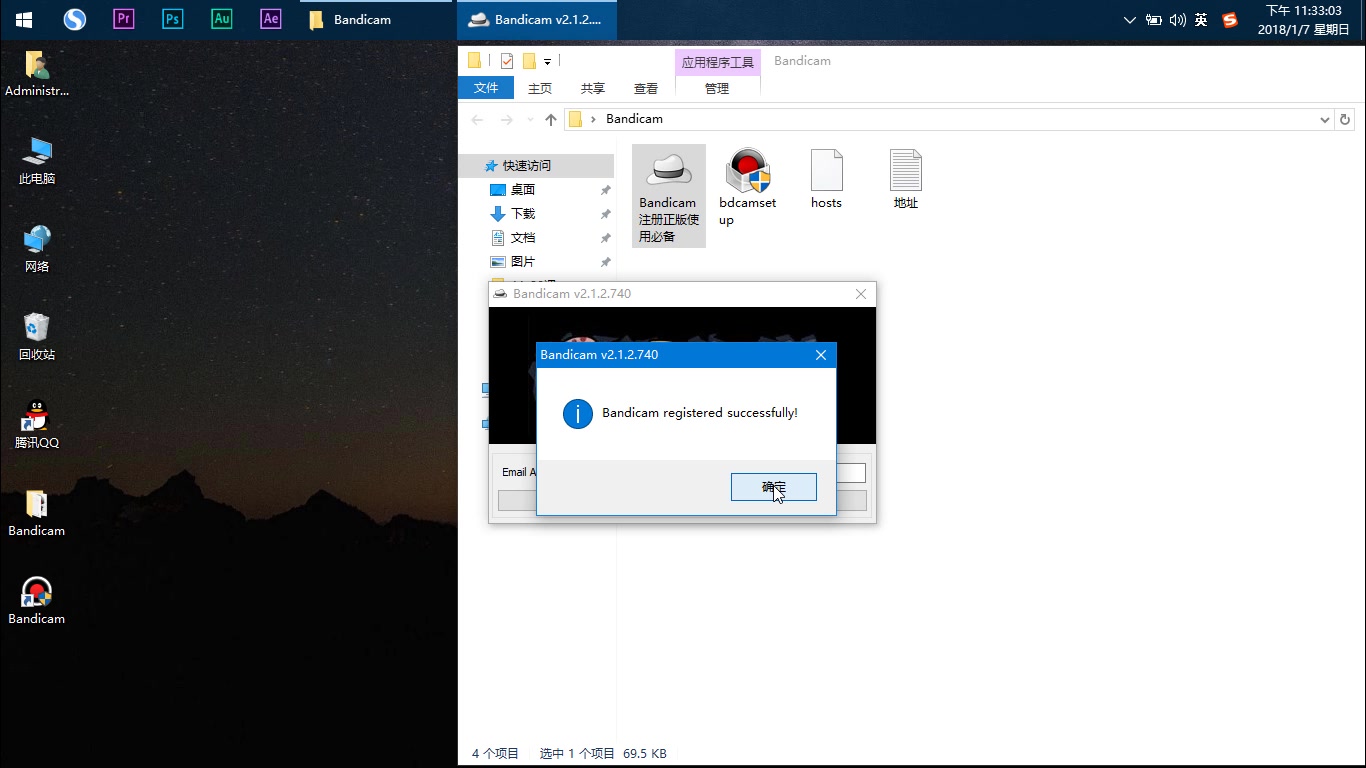Click the Explorer forward arrow
The image size is (1366, 768).
[507, 119]
